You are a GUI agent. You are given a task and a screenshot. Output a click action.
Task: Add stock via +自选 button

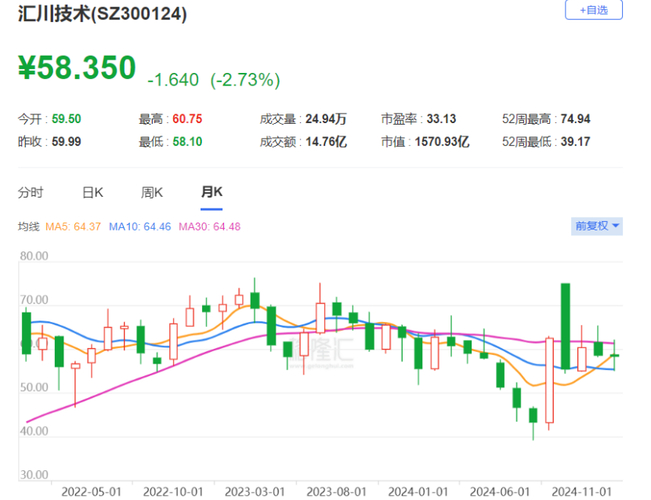[x=594, y=10]
